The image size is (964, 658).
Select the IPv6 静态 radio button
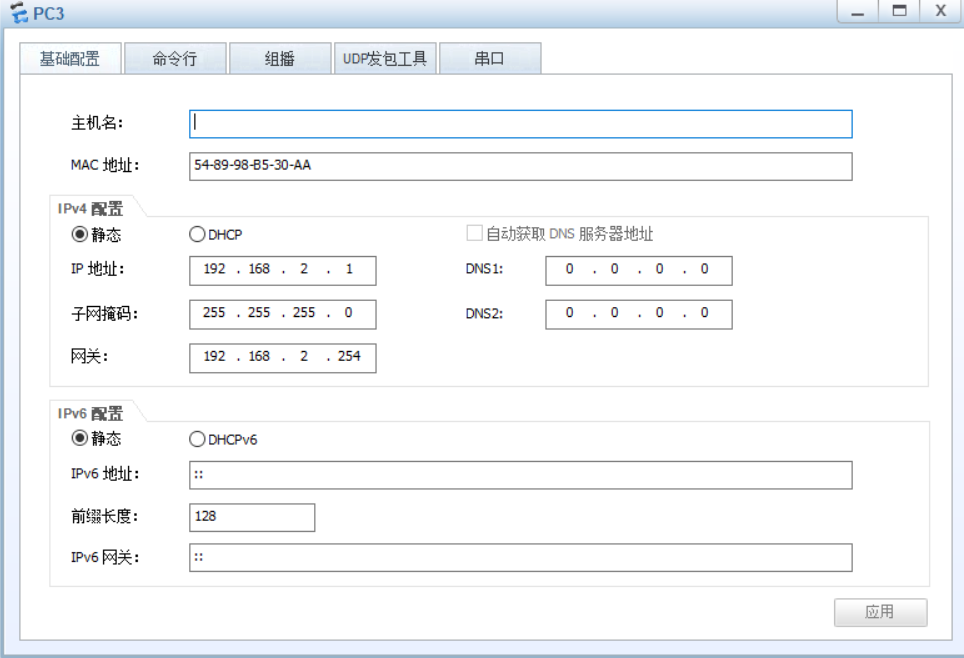click(80, 438)
